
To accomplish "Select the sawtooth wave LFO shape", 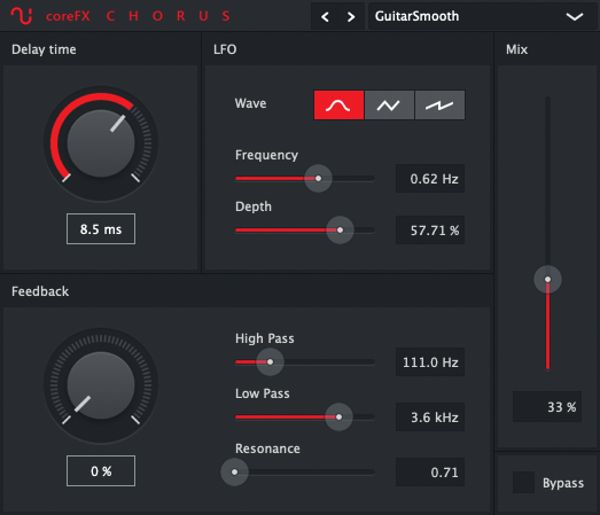I will pos(440,105).
